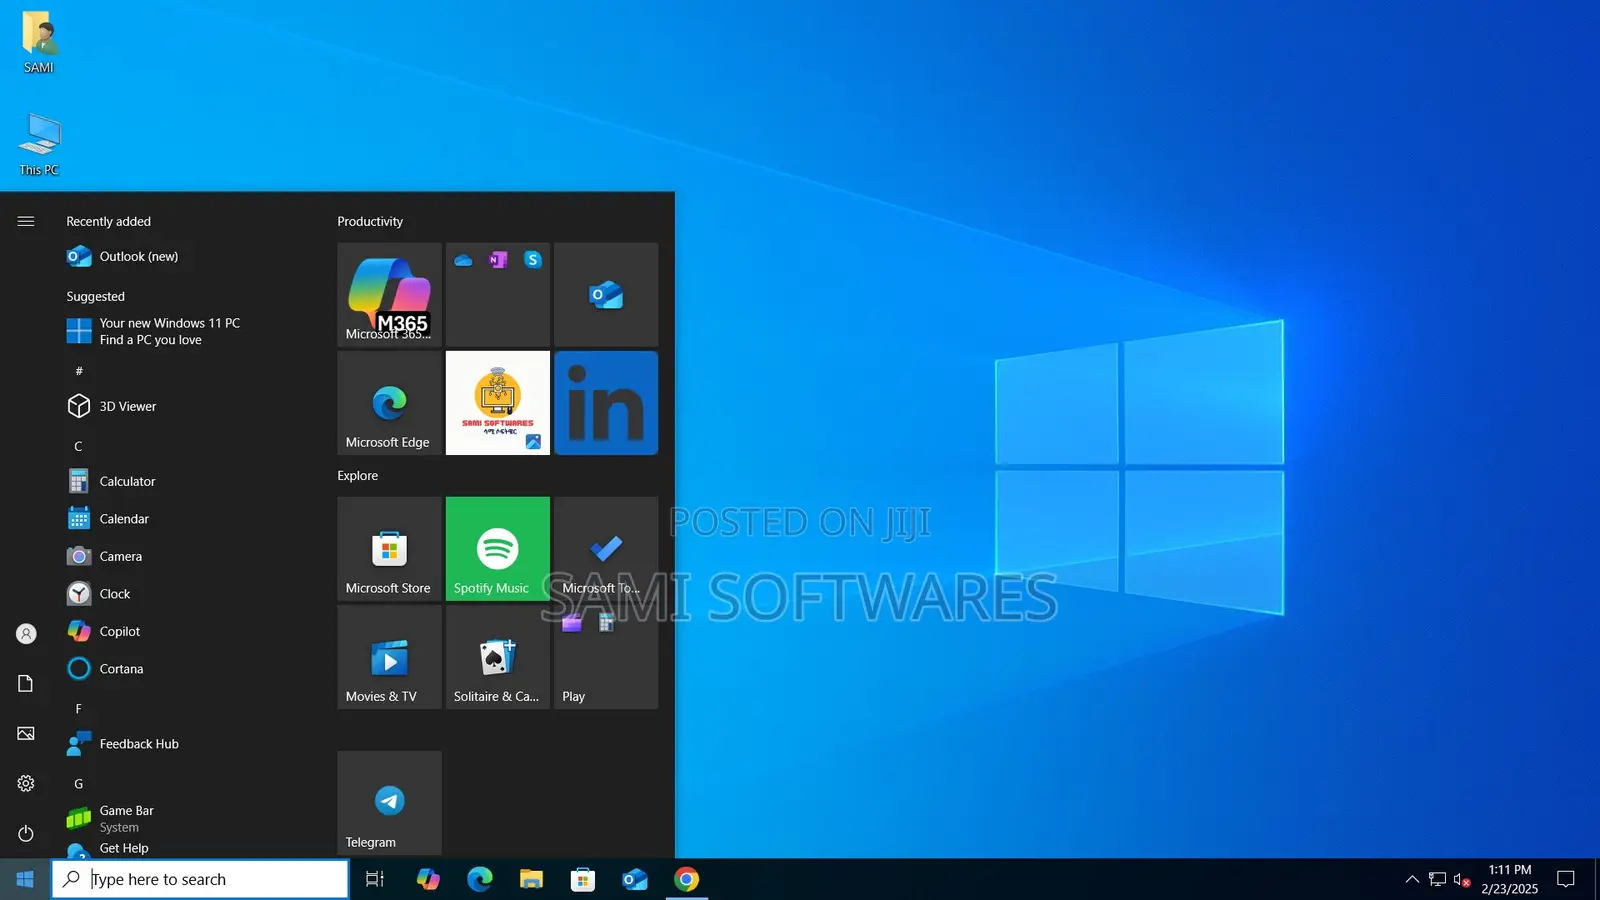
Task: Click the power button
Action: (x=26, y=833)
